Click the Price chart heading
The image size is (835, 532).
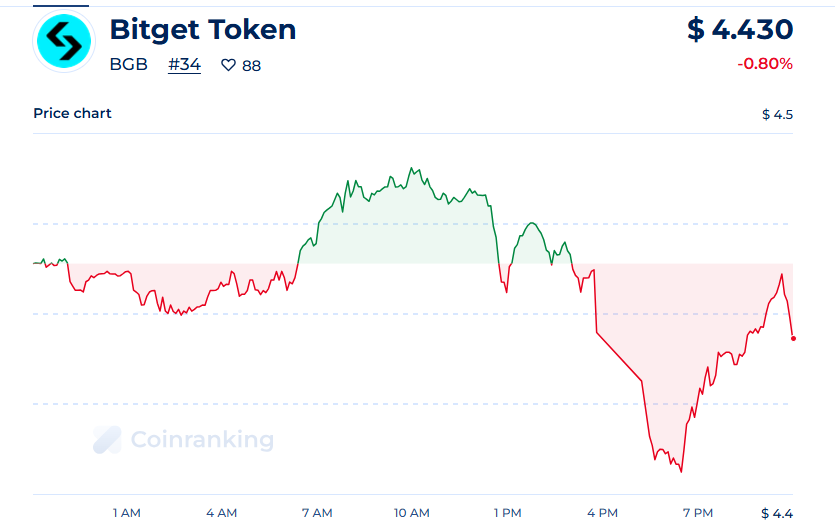[73, 113]
